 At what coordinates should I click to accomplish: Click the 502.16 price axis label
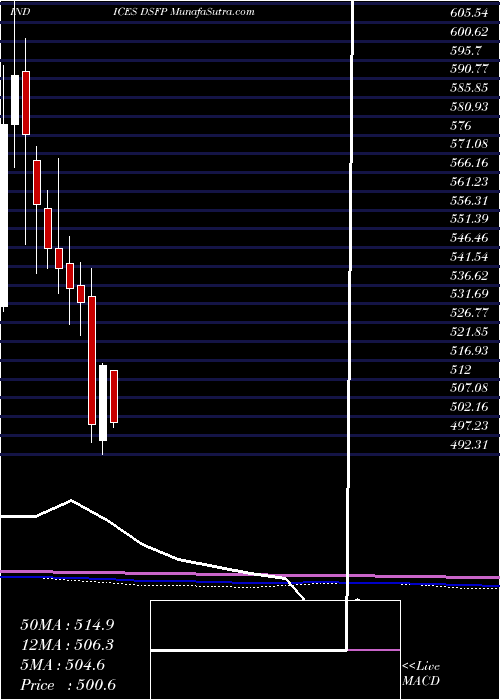pos(469,407)
